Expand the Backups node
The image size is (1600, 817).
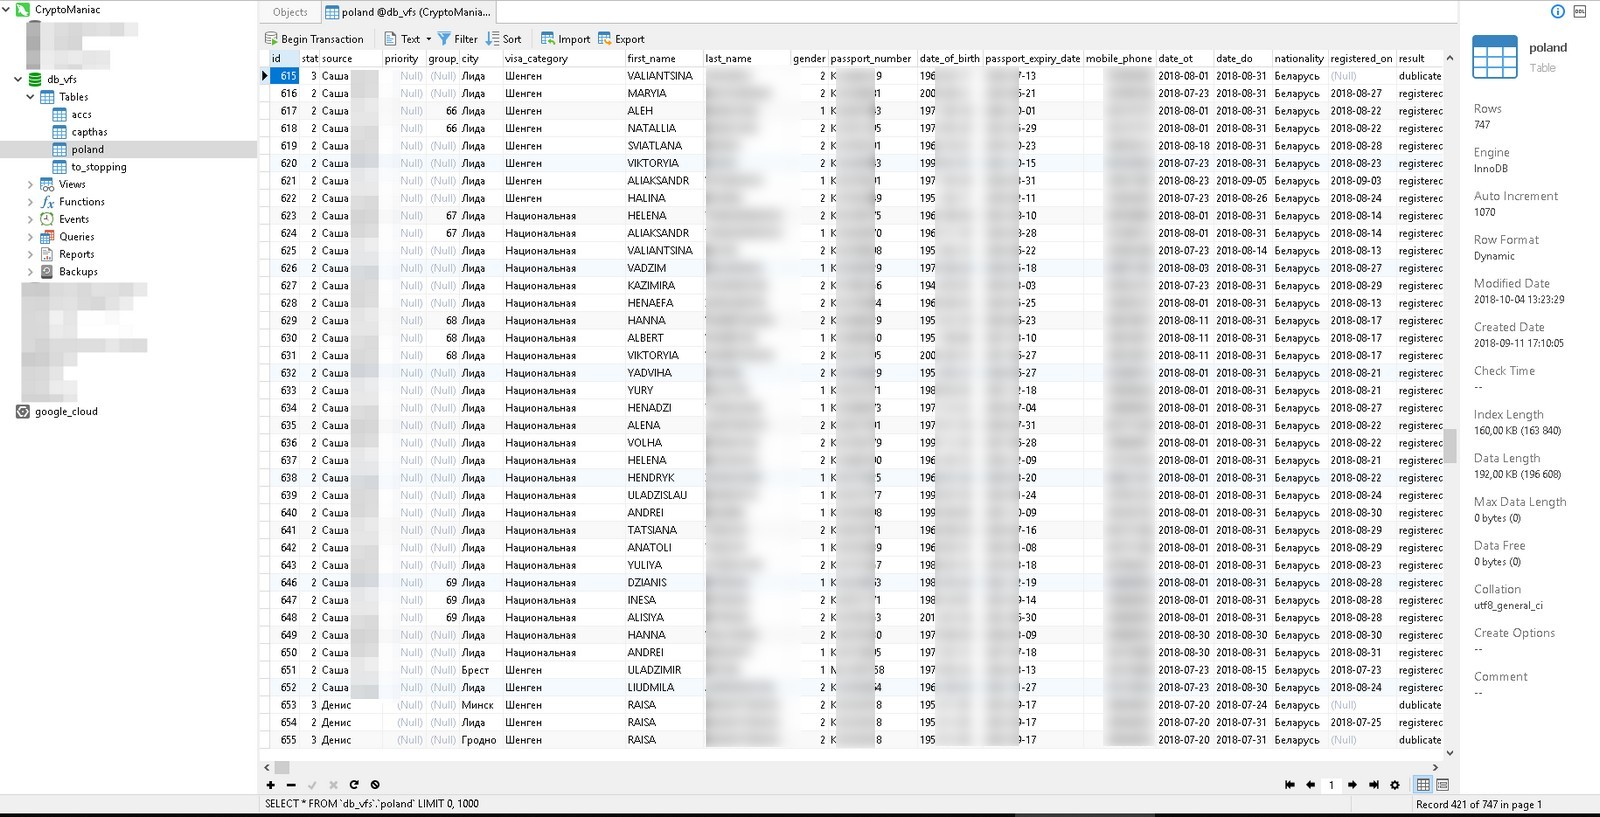tap(30, 272)
